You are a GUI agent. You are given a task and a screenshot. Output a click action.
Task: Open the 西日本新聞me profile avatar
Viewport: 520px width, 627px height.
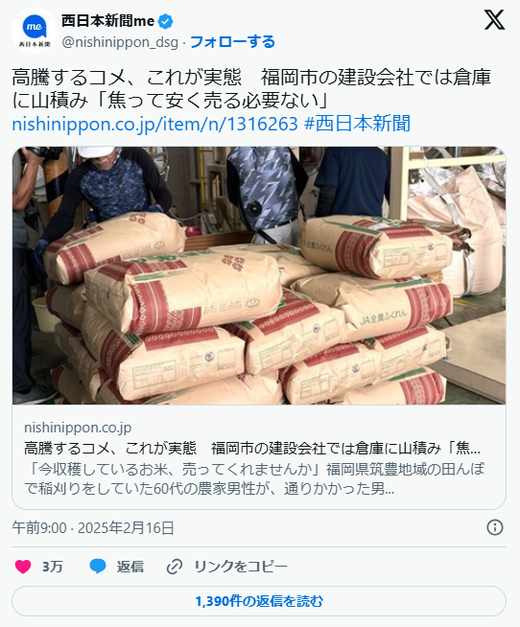click(34, 31)
